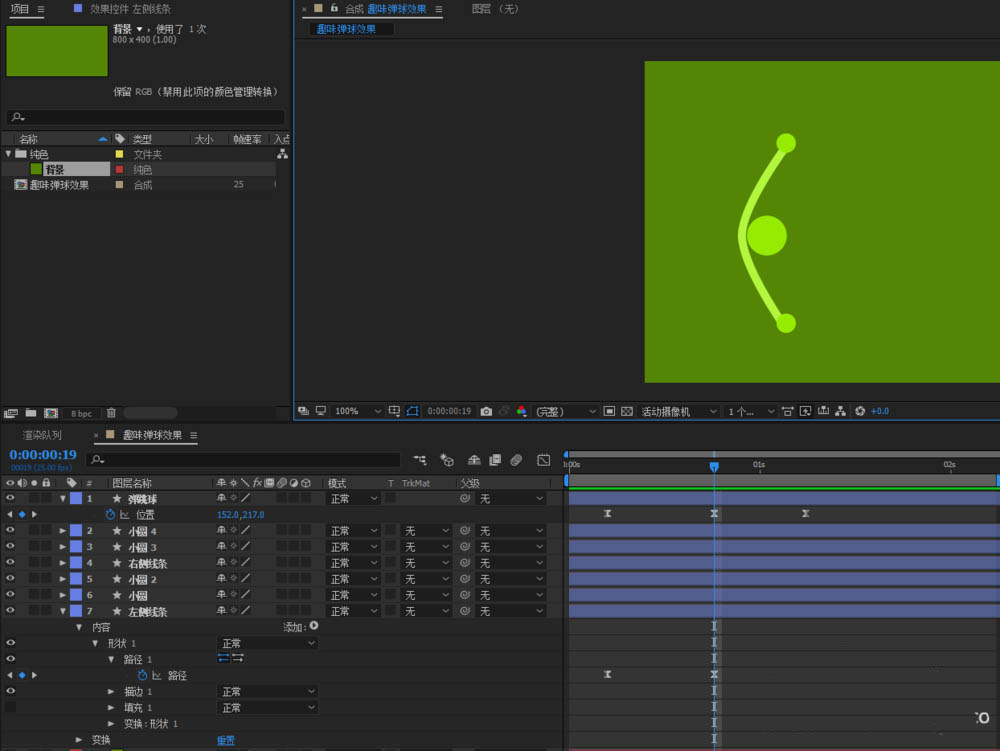Click the 重置 reset link for 变换
Image resolution: width=1000 pixels, height=751 pixels.
(226, 740)
